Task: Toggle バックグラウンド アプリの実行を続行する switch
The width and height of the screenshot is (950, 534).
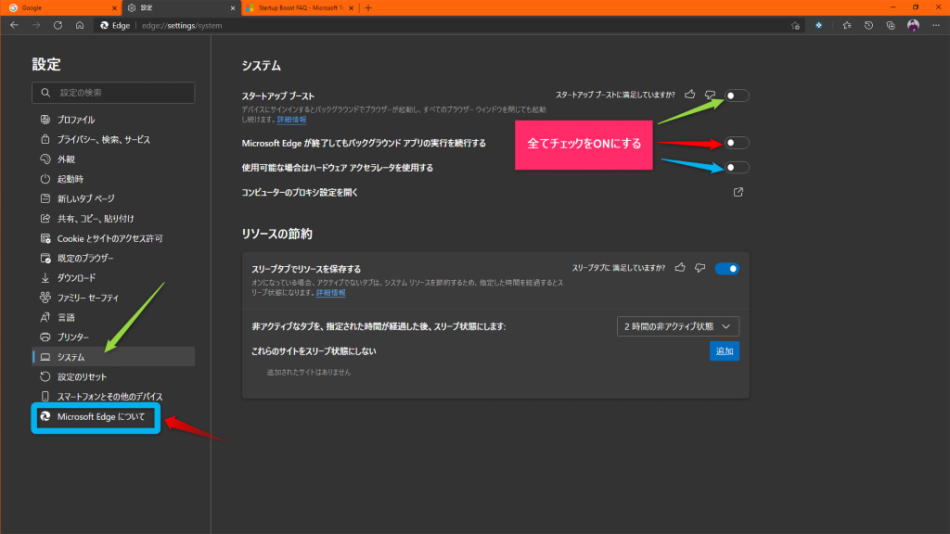Action: [x=737, y=142]
